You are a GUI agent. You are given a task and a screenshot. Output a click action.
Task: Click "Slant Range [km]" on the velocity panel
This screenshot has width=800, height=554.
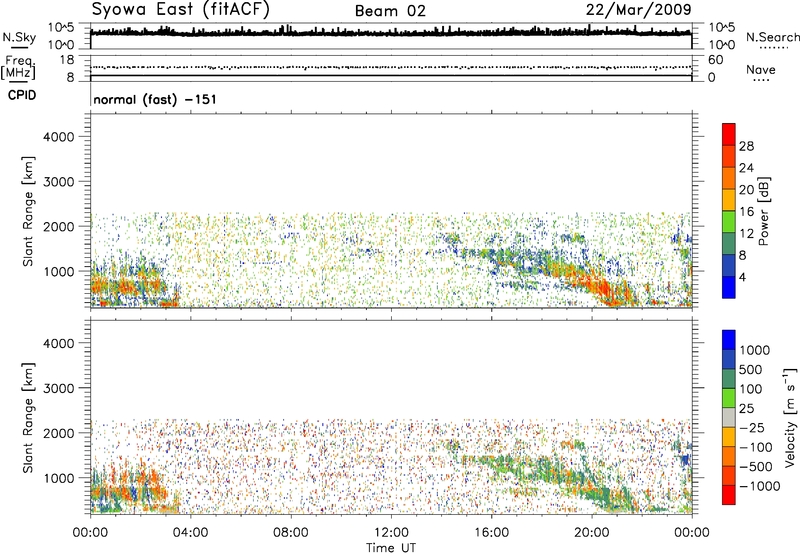point(28,418)
